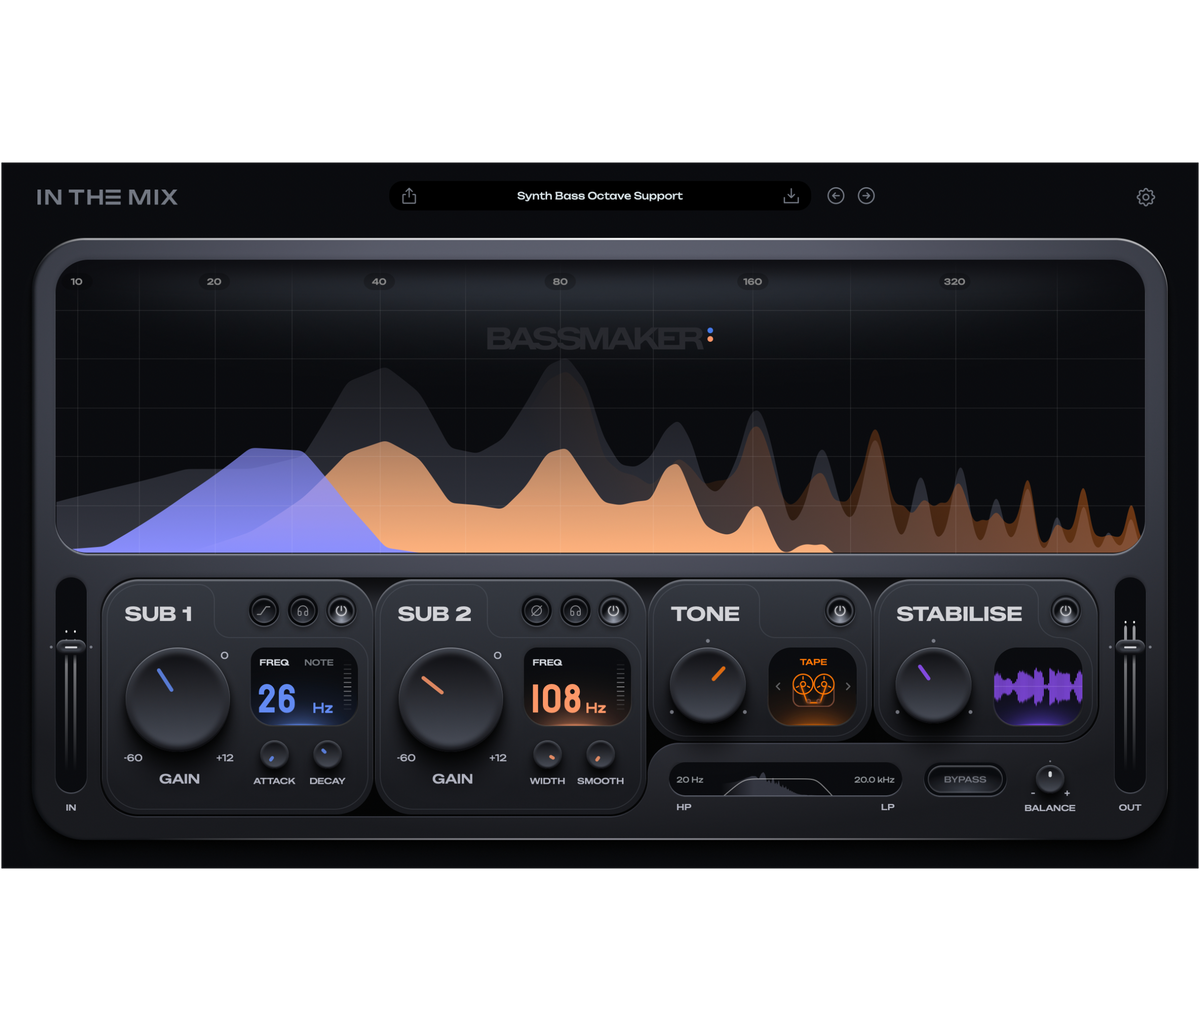The height and width of the screenshot is (1031, 1200).
Task: Select next tone type after TAPE
Action: coord(848,687)
